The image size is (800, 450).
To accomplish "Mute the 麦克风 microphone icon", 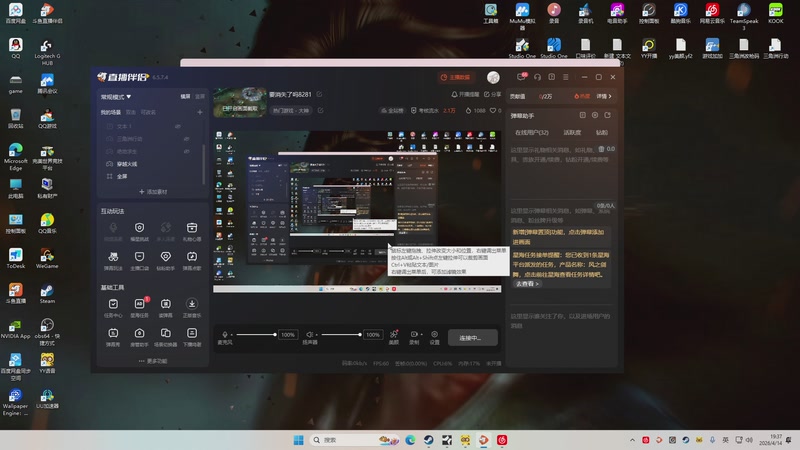I will (x=224, y=335).
